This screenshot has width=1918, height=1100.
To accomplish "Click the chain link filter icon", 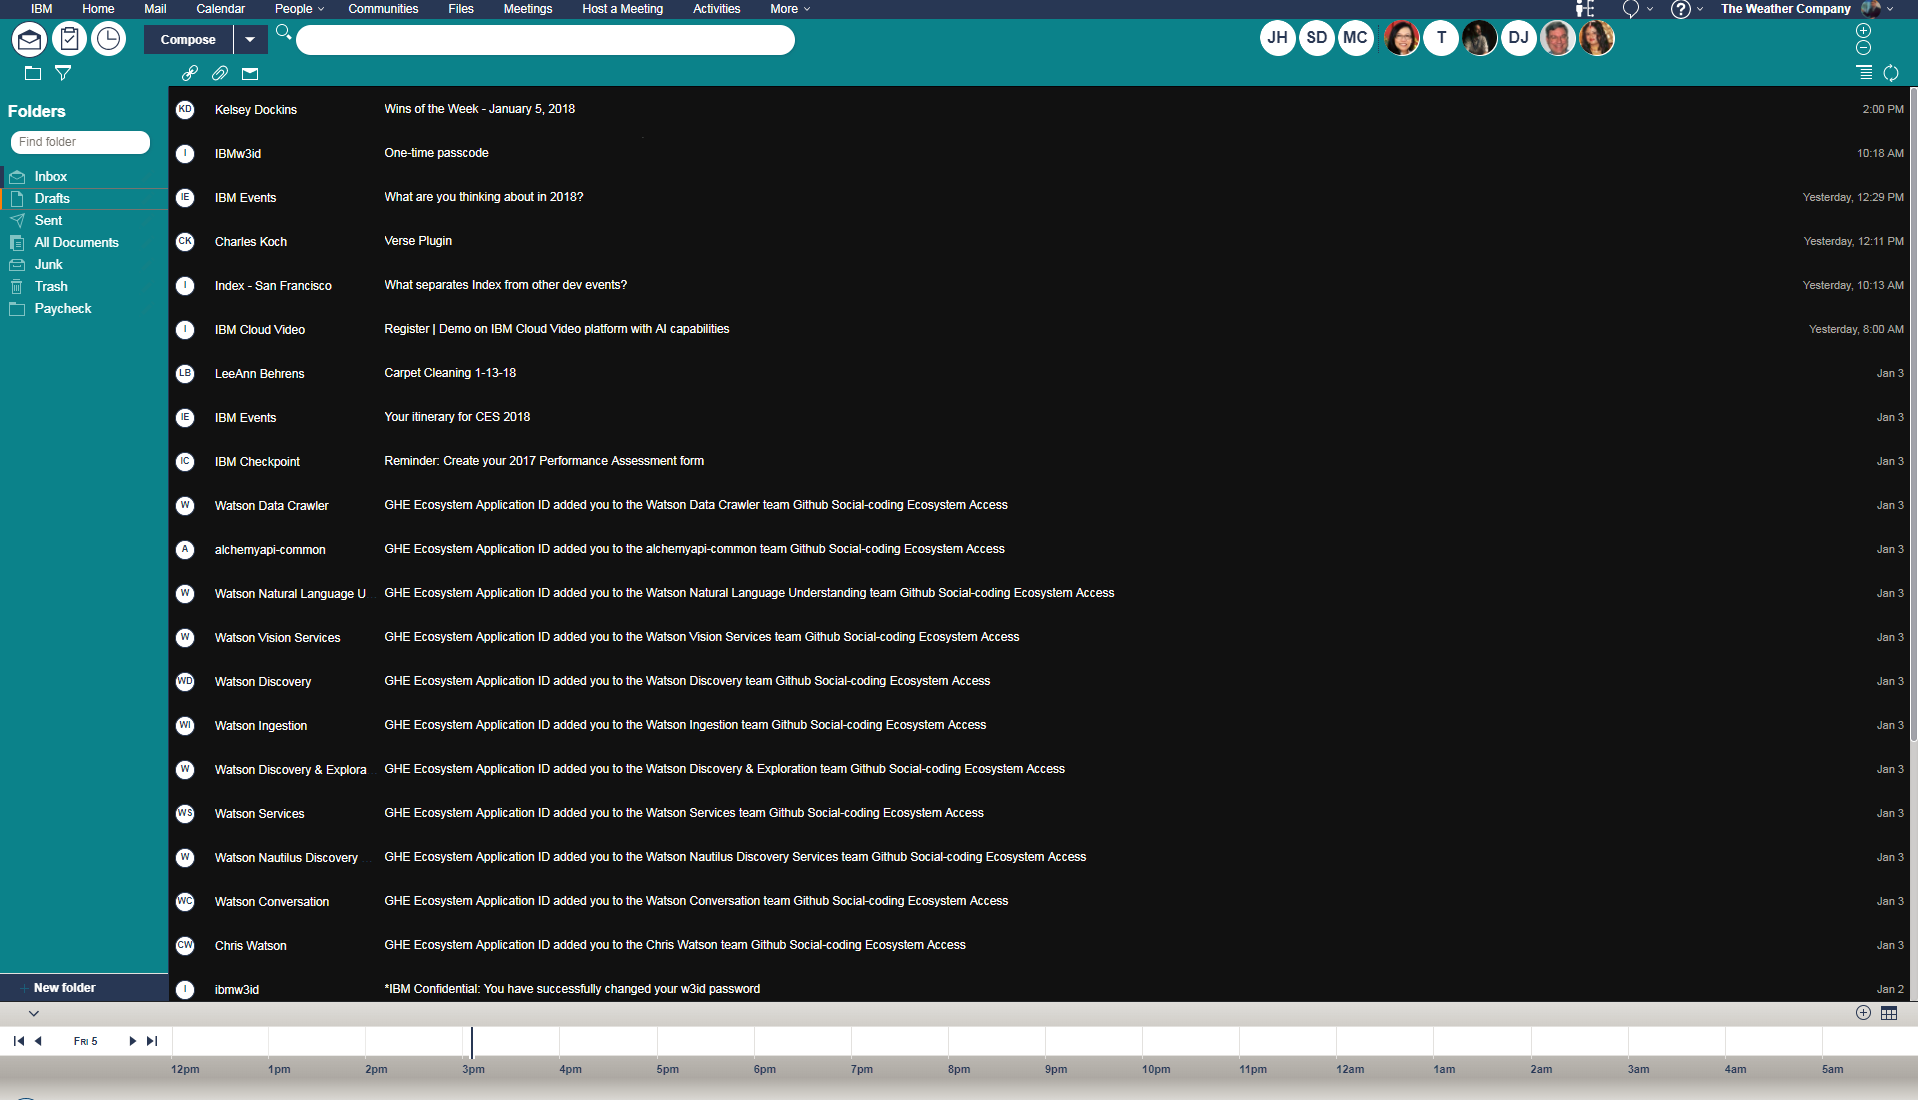I will [190, 73].
